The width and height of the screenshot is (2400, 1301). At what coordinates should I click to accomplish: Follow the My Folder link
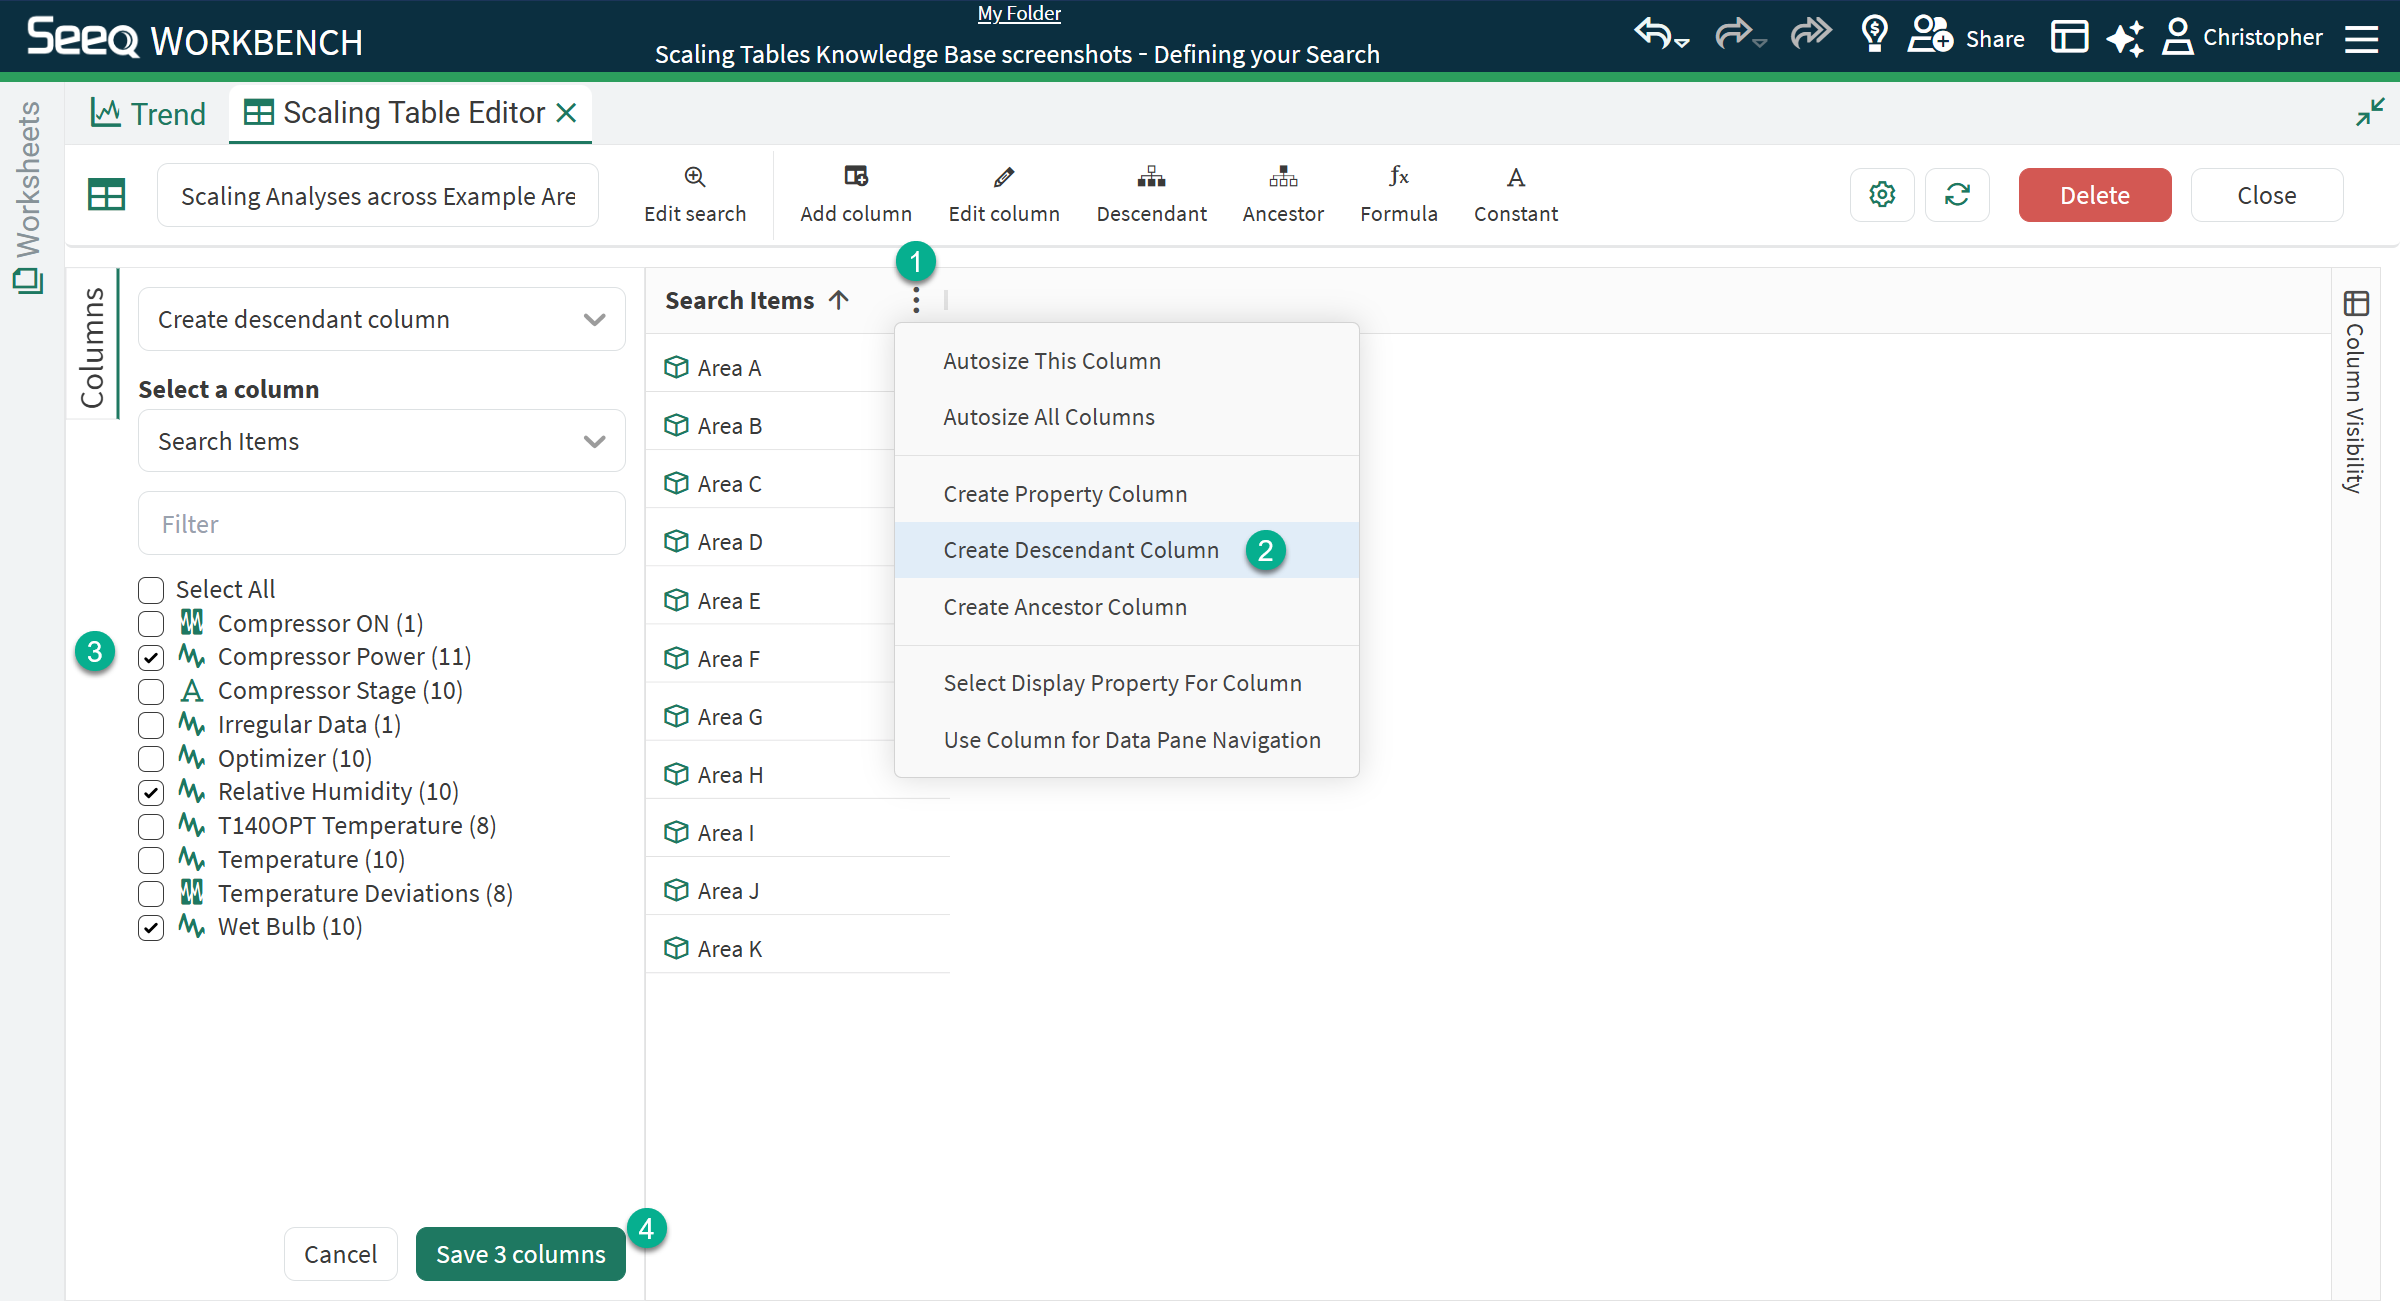pos(1018,14)
